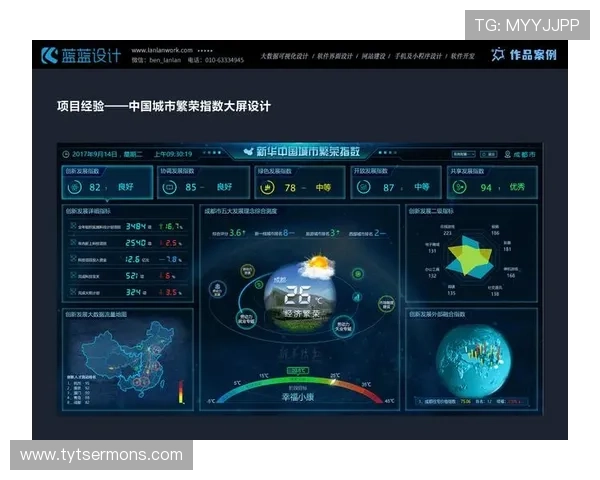Screen dimensions: 600x480
Task: Click the sun and cloud weather icon
Action: tap(317, 266)
